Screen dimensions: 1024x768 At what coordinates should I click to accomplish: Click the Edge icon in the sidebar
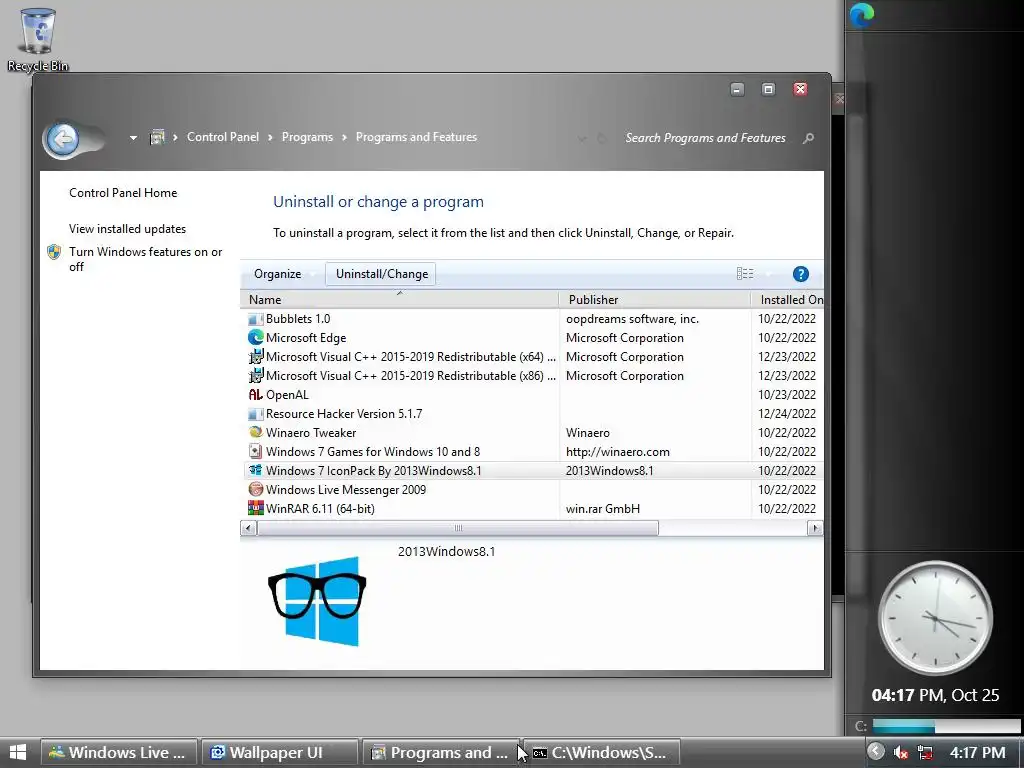pyautogui.click(x=861, y=15)
